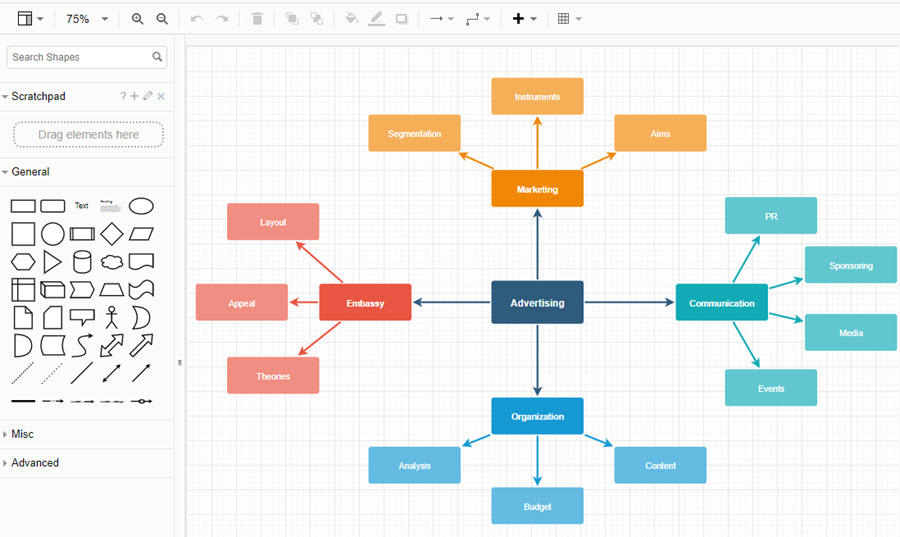Click the Scratchpad help question mark

pos(123,96)
